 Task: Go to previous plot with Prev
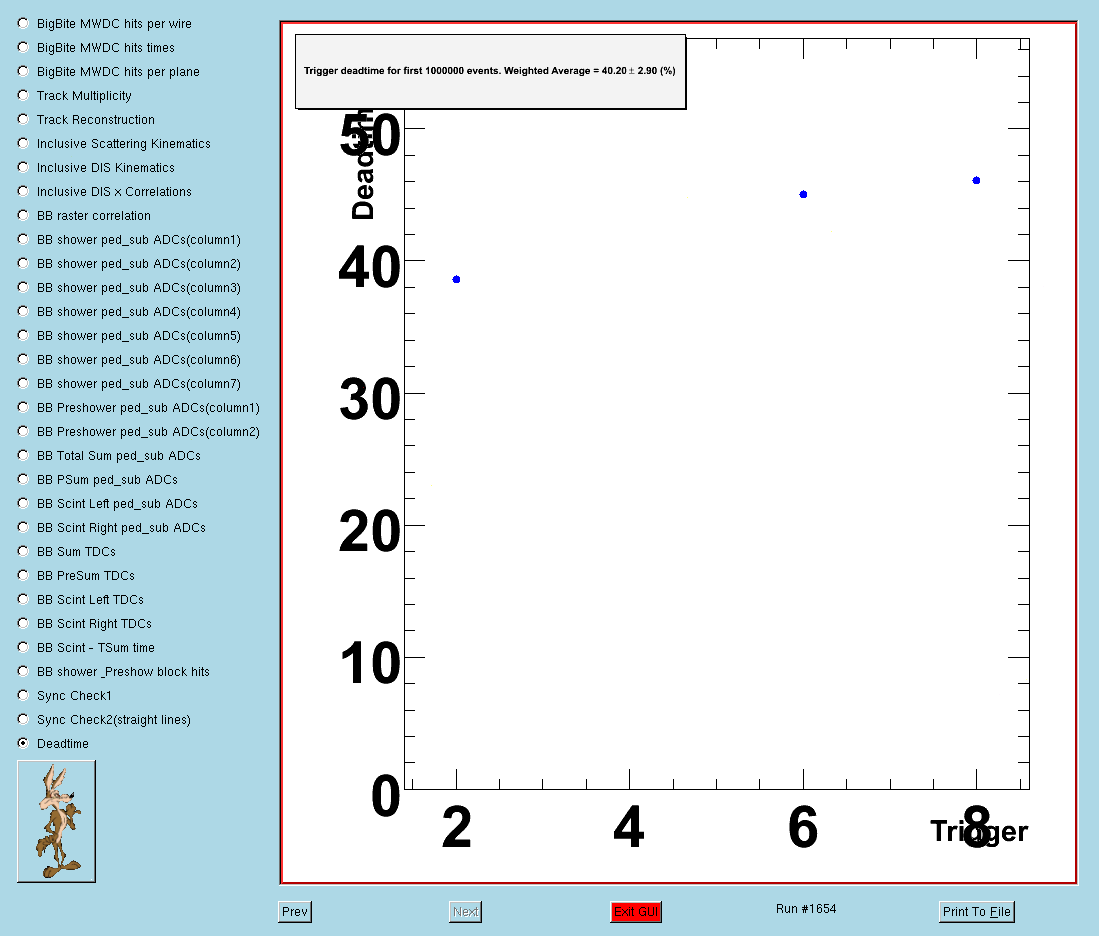pyautogui.click(x=294, y=911)
